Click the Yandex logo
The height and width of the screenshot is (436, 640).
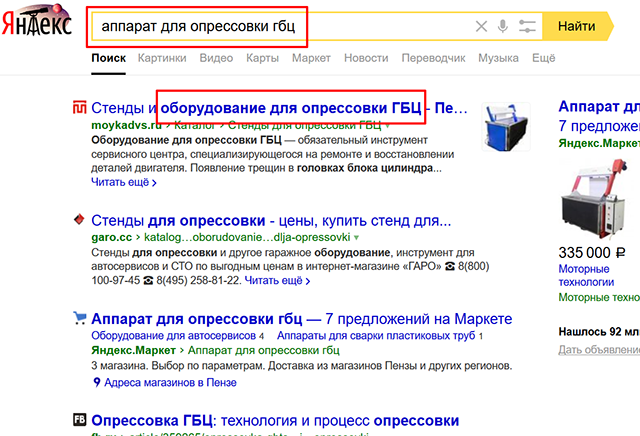(37, 20)
